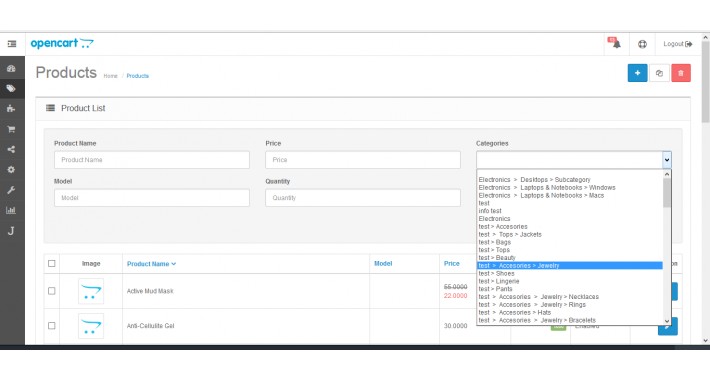
Task: Select 'test > Tops' category option
Action: point(494,250)
